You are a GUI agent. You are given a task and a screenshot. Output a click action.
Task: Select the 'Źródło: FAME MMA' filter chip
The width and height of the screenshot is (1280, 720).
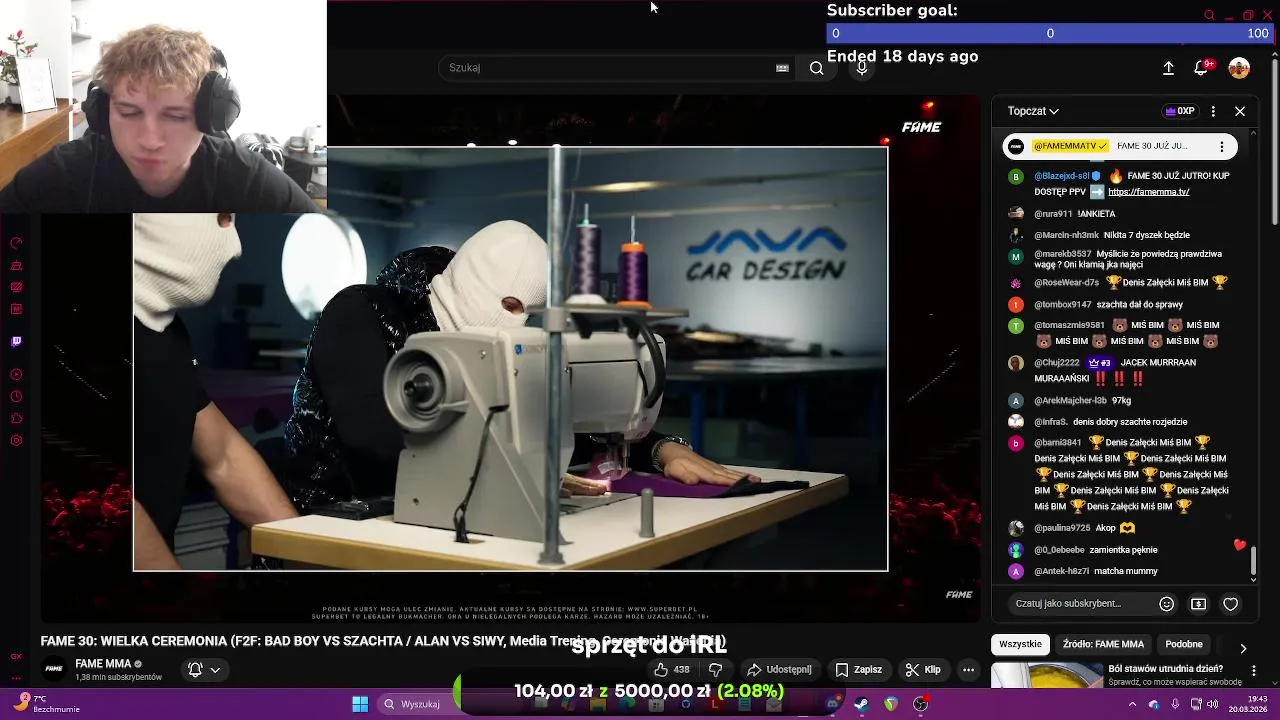[1103, 644]
